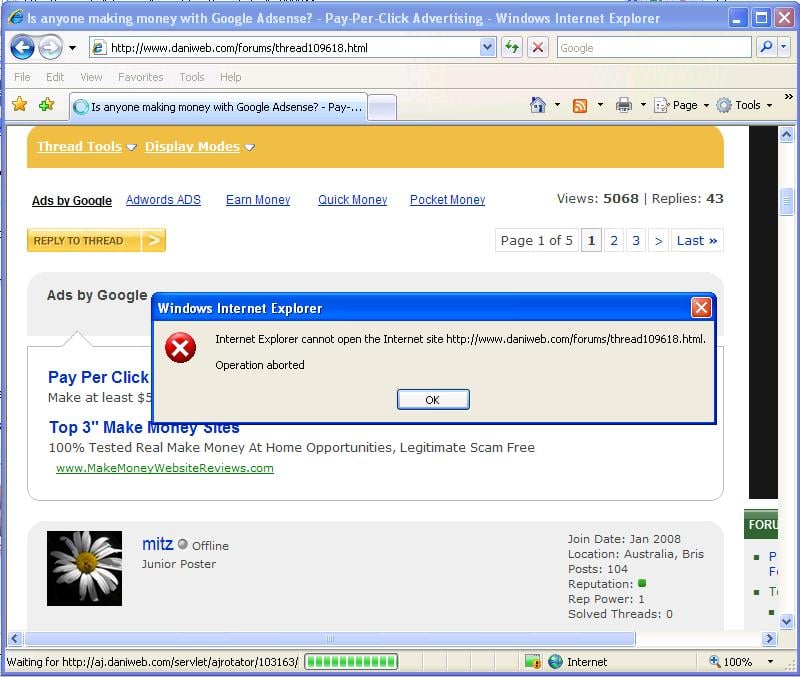
Task: Open the Adwords ADS link
Action: pos(163,199)
